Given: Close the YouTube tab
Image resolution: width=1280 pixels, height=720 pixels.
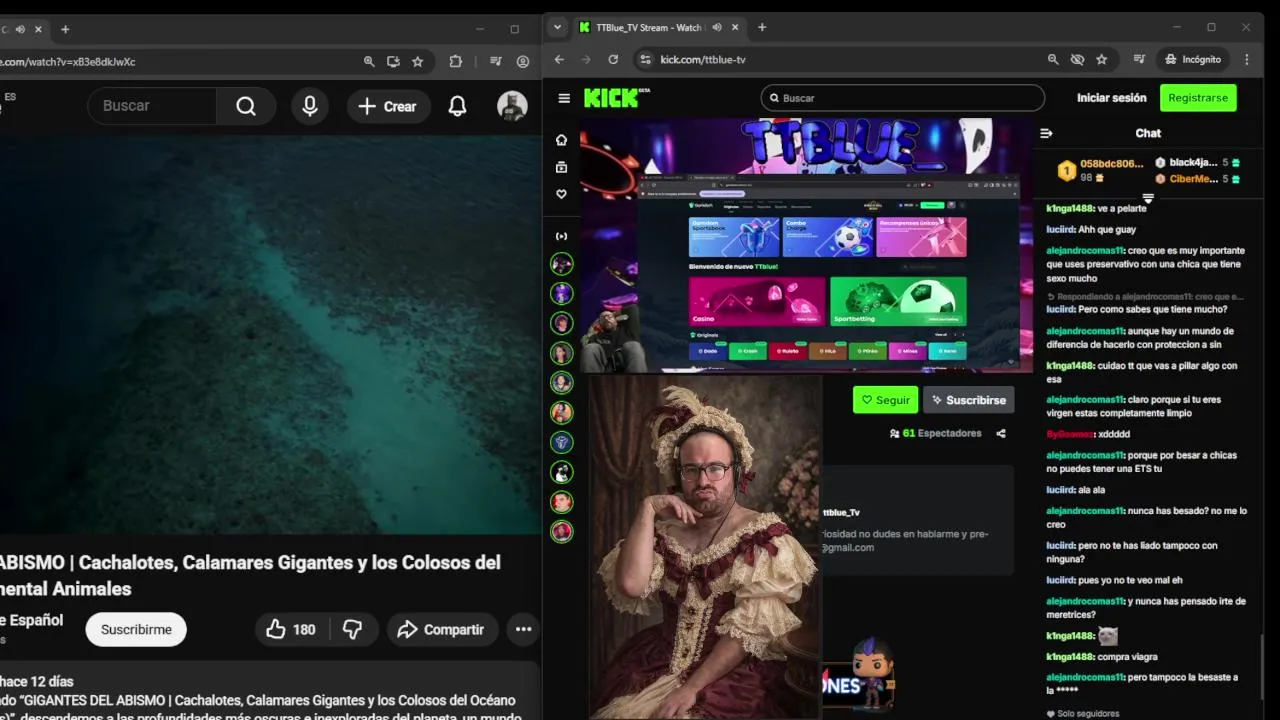Looking at the screenshot, I should pos(38,29).
